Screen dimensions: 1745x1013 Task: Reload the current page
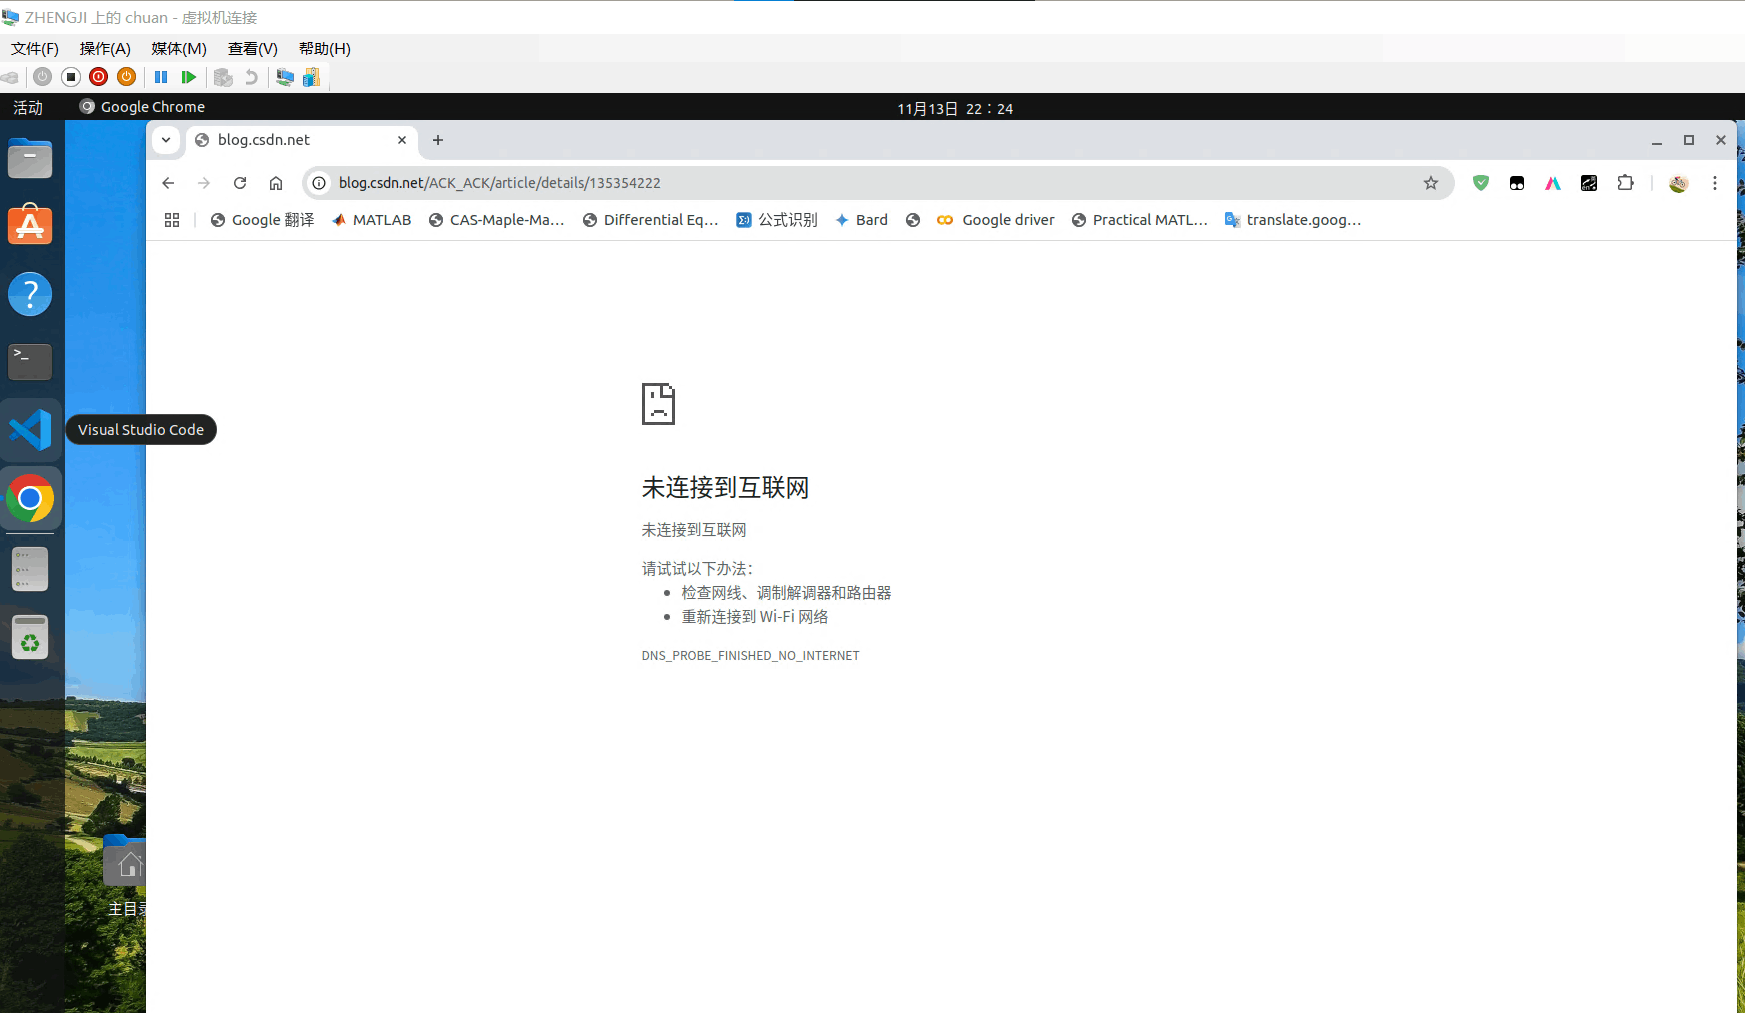pos(240,183)
